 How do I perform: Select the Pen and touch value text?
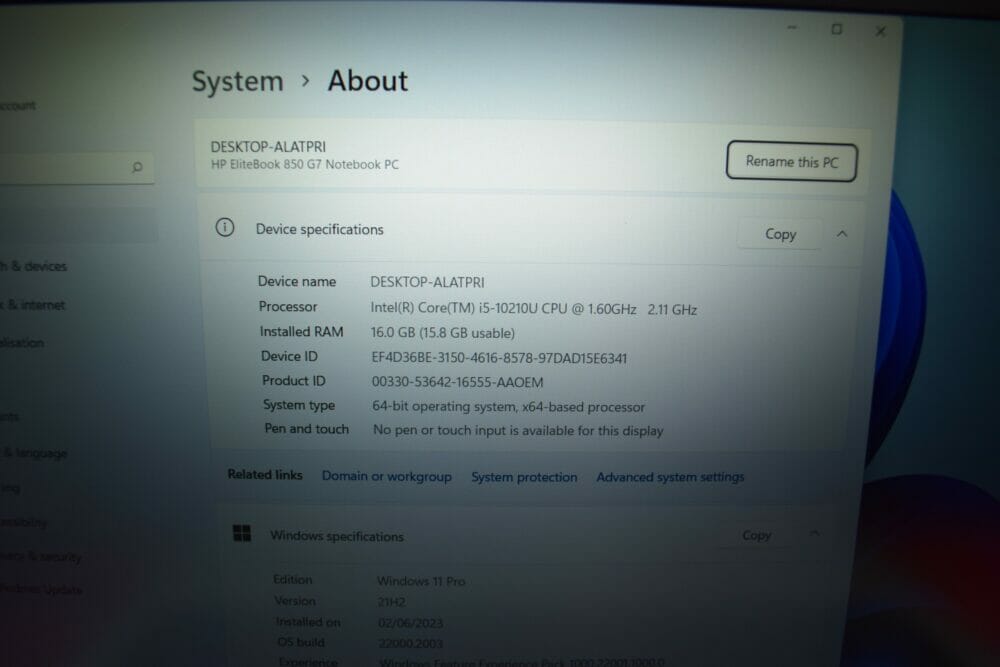click(x=518, y=430)
